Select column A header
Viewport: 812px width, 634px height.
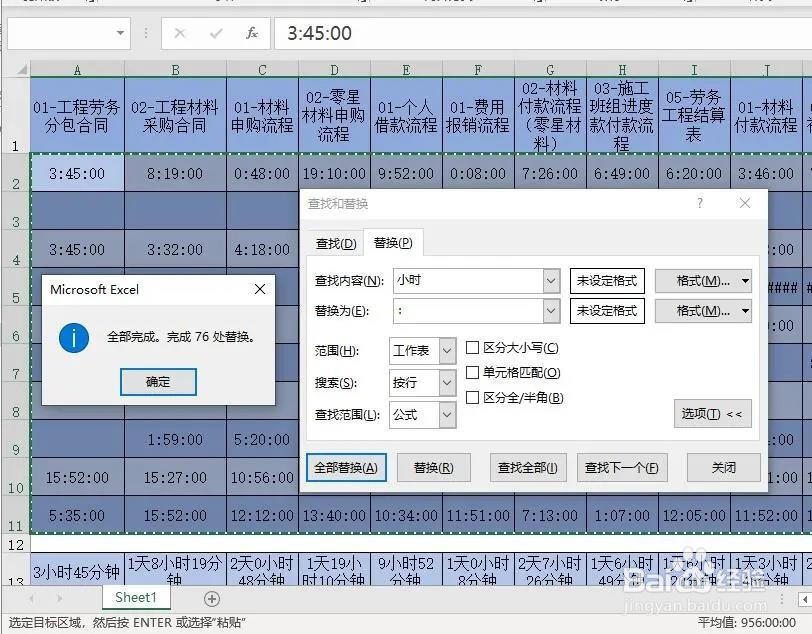[77, 69]
